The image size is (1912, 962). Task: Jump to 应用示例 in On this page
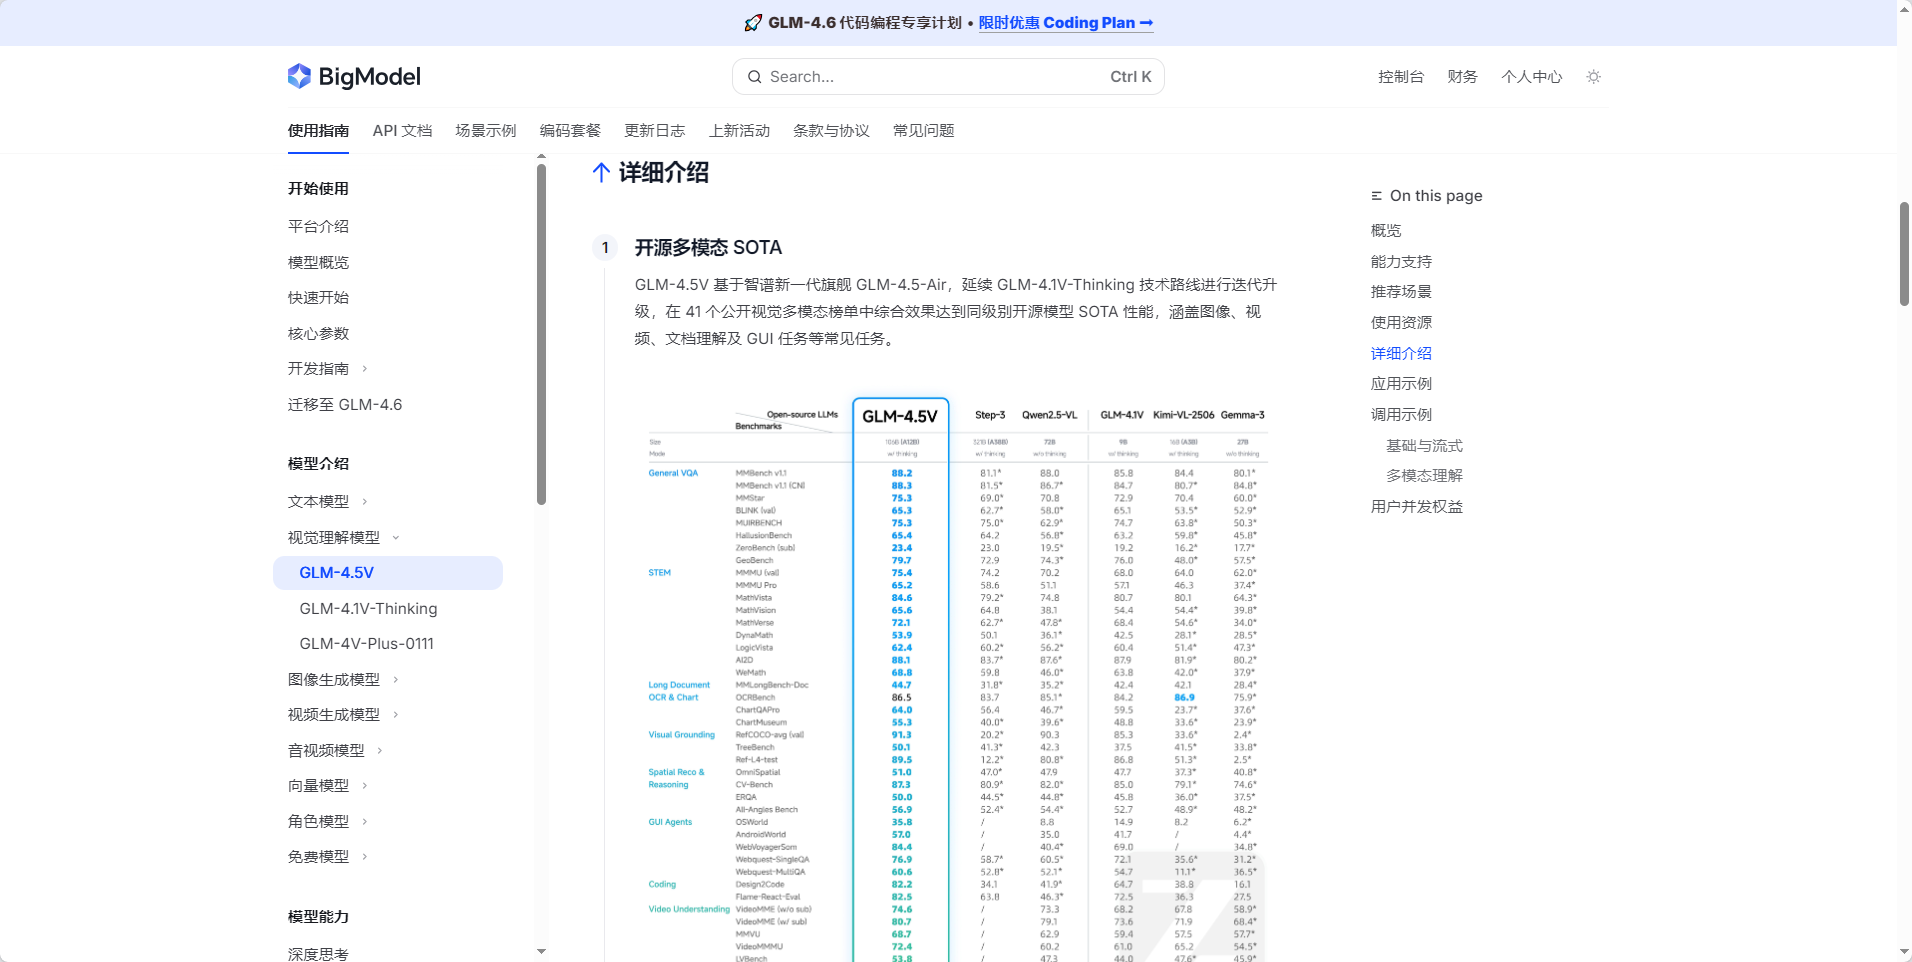click(x=1401, y=384)
